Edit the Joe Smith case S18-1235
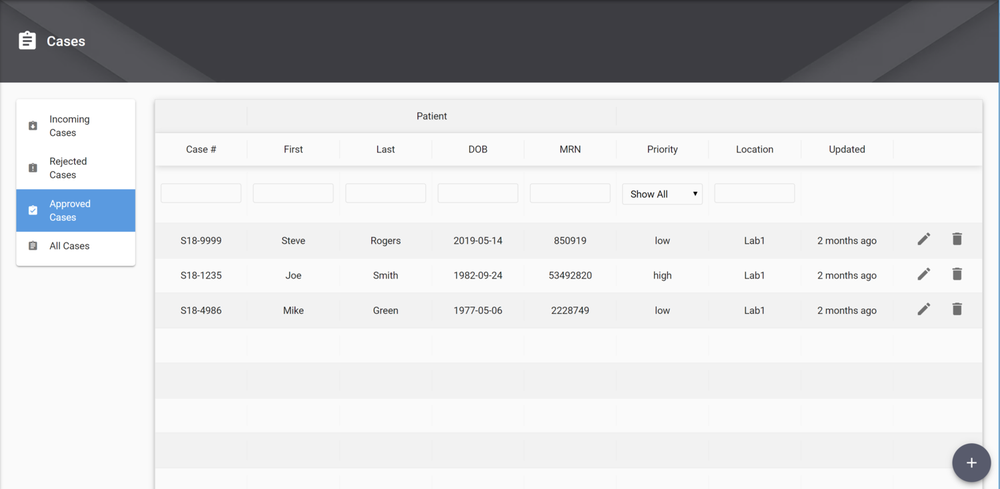The width and height of the screenshot is (1000, 489). [923, 274]
